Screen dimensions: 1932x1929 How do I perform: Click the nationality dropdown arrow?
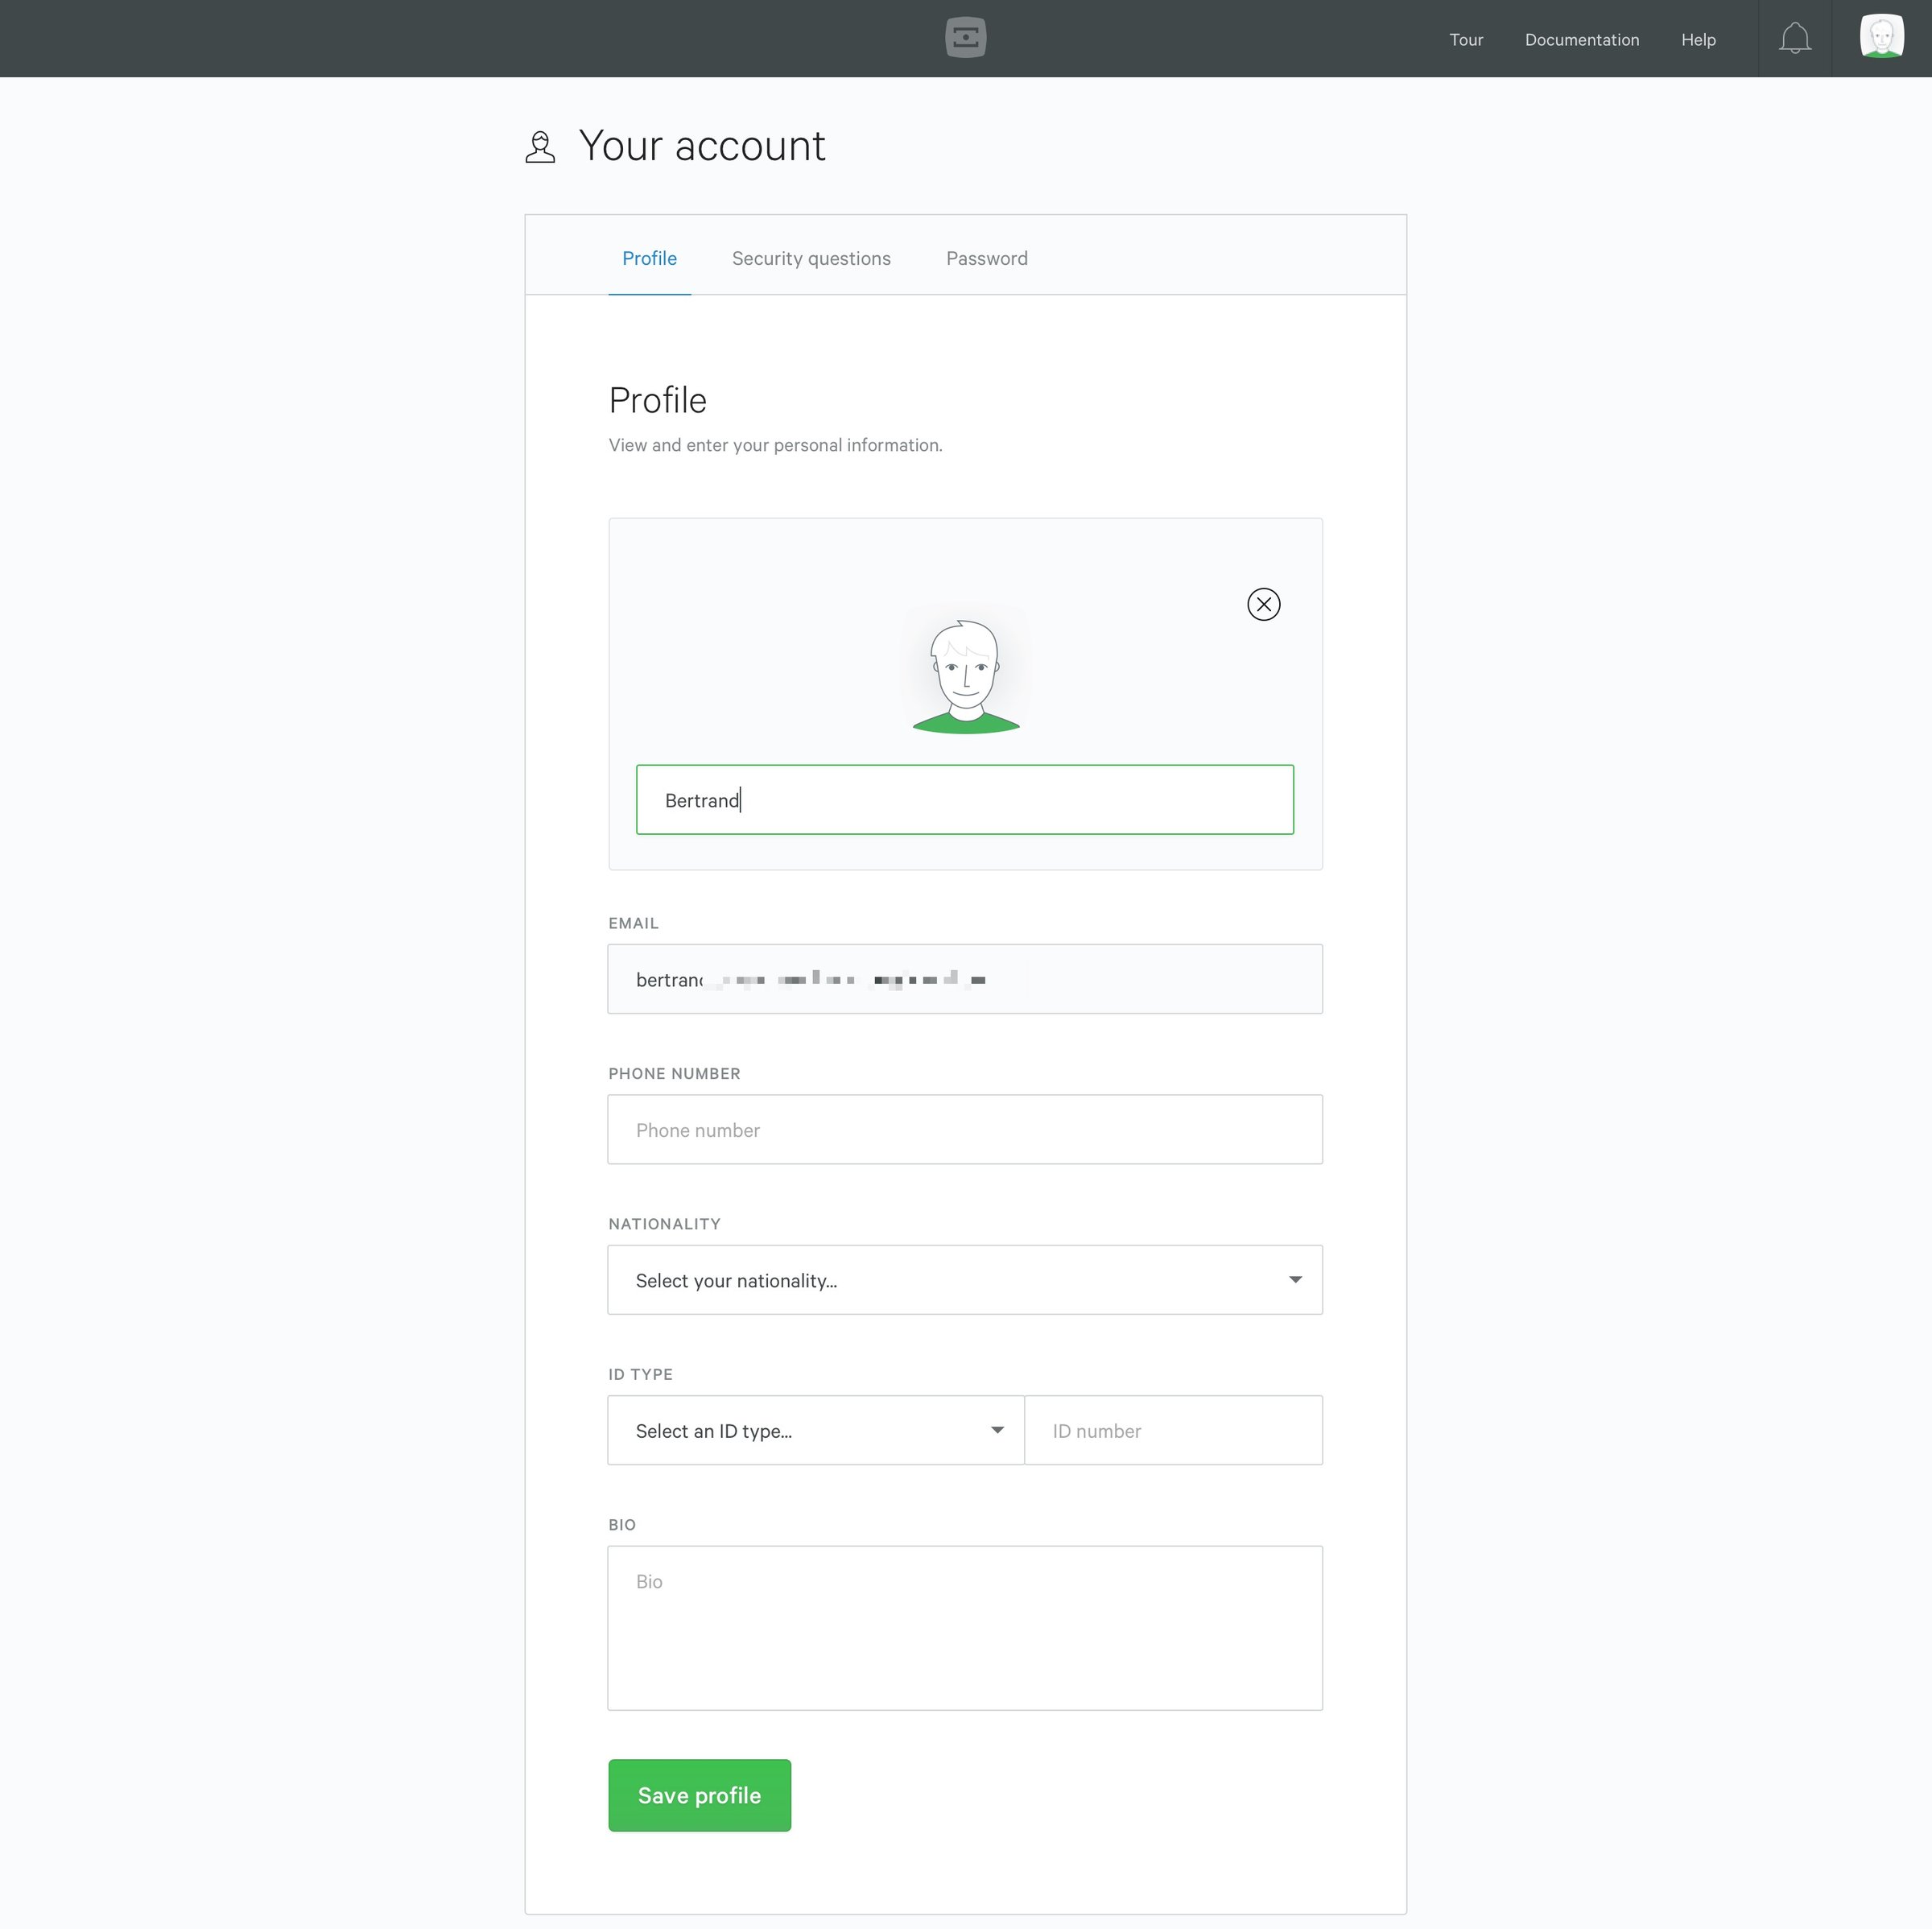coord(1295,1280)
